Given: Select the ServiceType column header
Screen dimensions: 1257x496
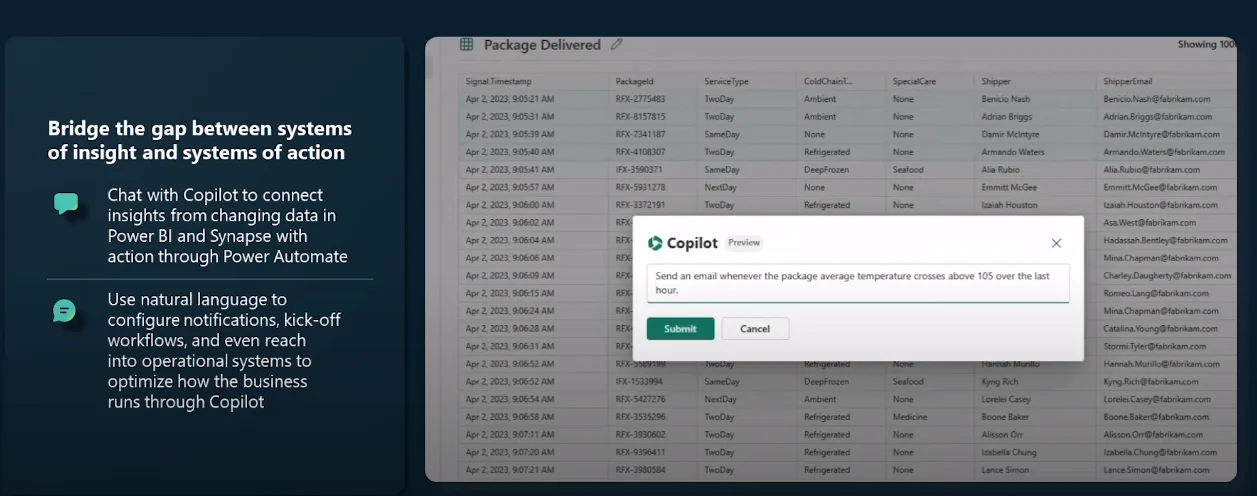Looking at the screenshot, I should tap(726, 81).
